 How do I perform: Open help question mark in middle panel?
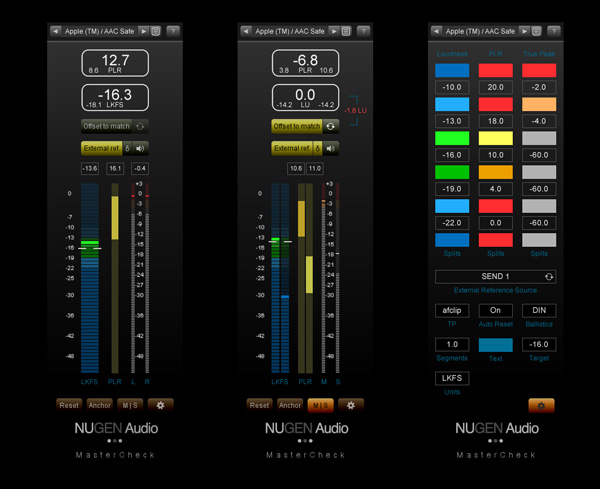pos(363,31)
